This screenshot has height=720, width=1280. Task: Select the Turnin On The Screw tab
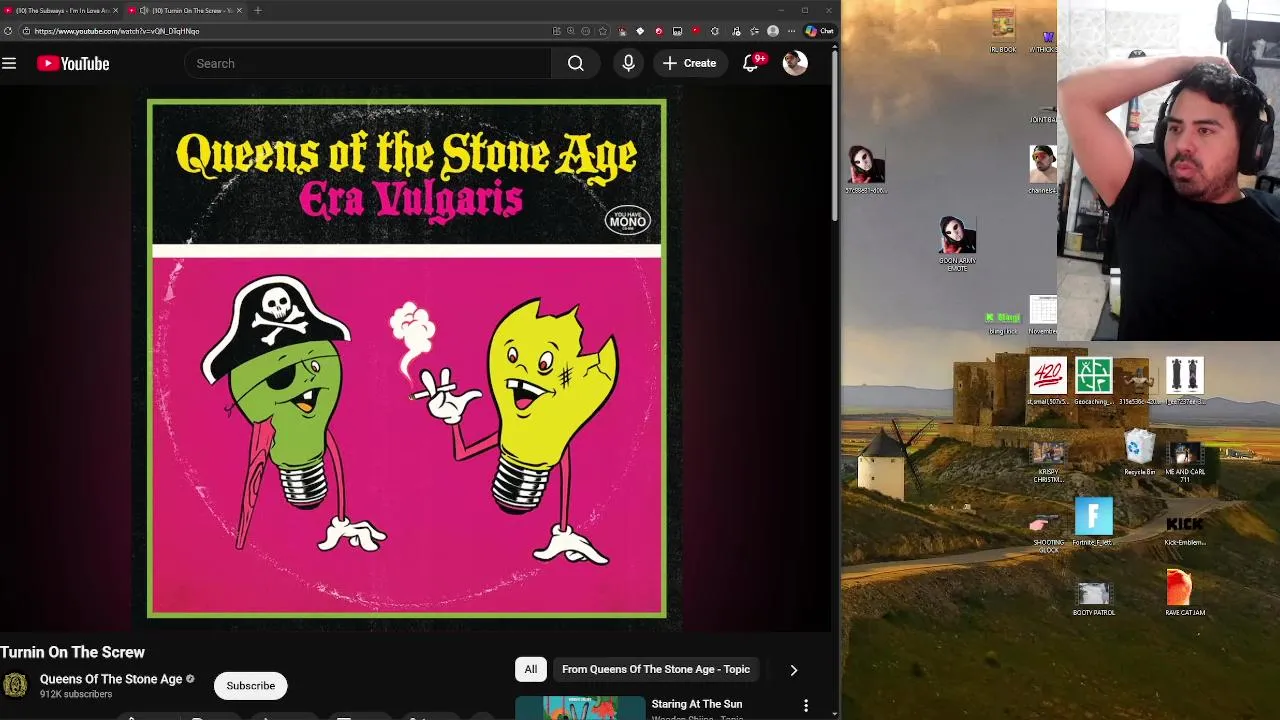pyautogui.click(x=192, y=10)
